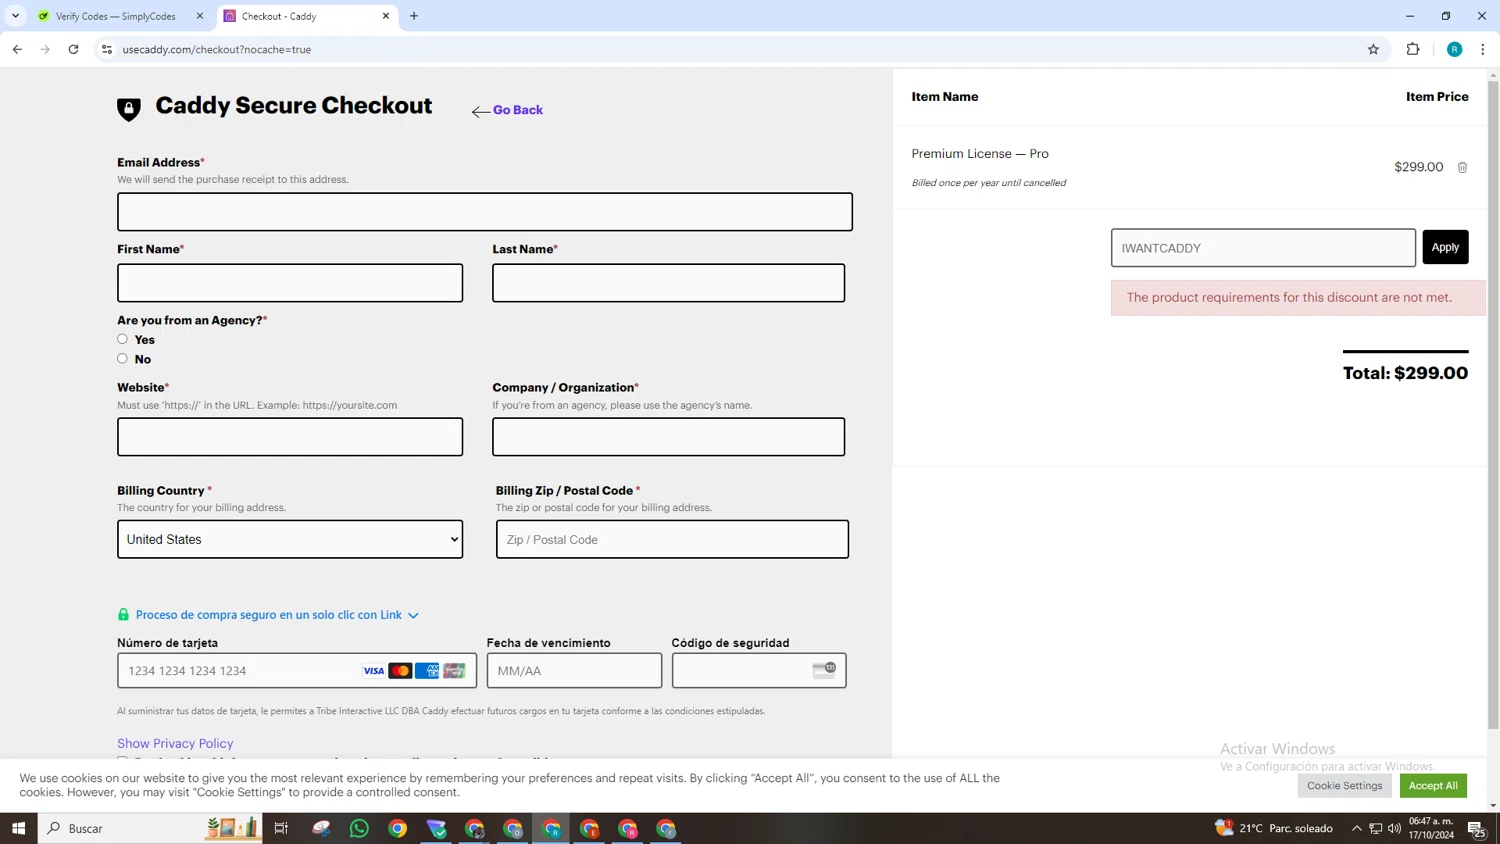This screenshot has height=844, width=1500.
Task: Focus the Código de seguridad field
Action: point(759,670)
